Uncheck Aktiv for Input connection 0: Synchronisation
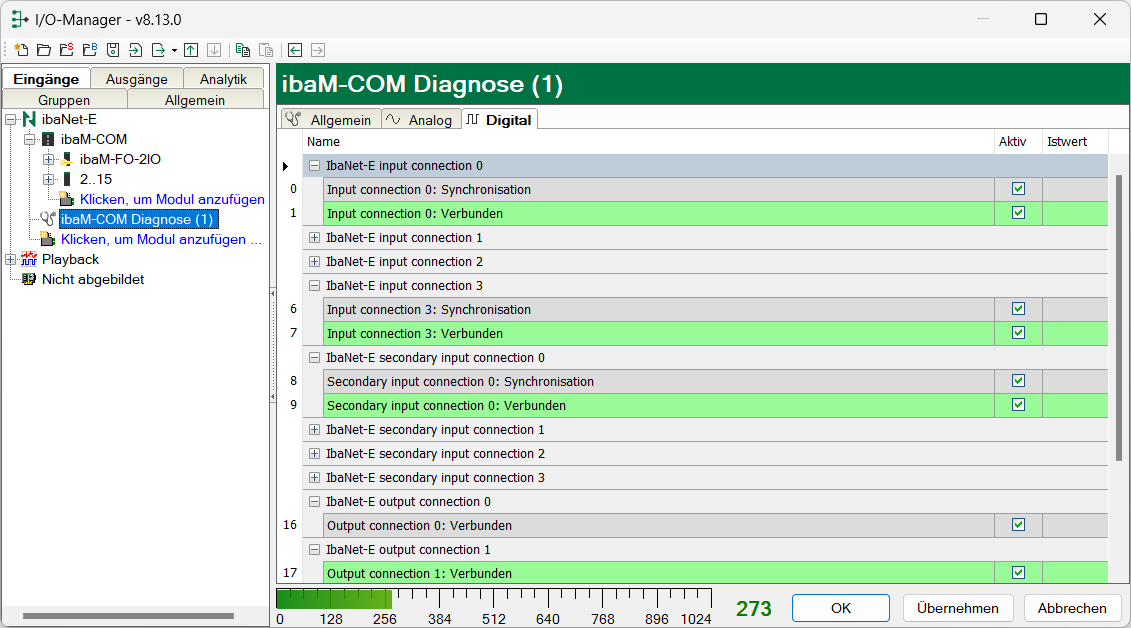This screenshot has height=628, width=1131. click(x=1018, y=189)
